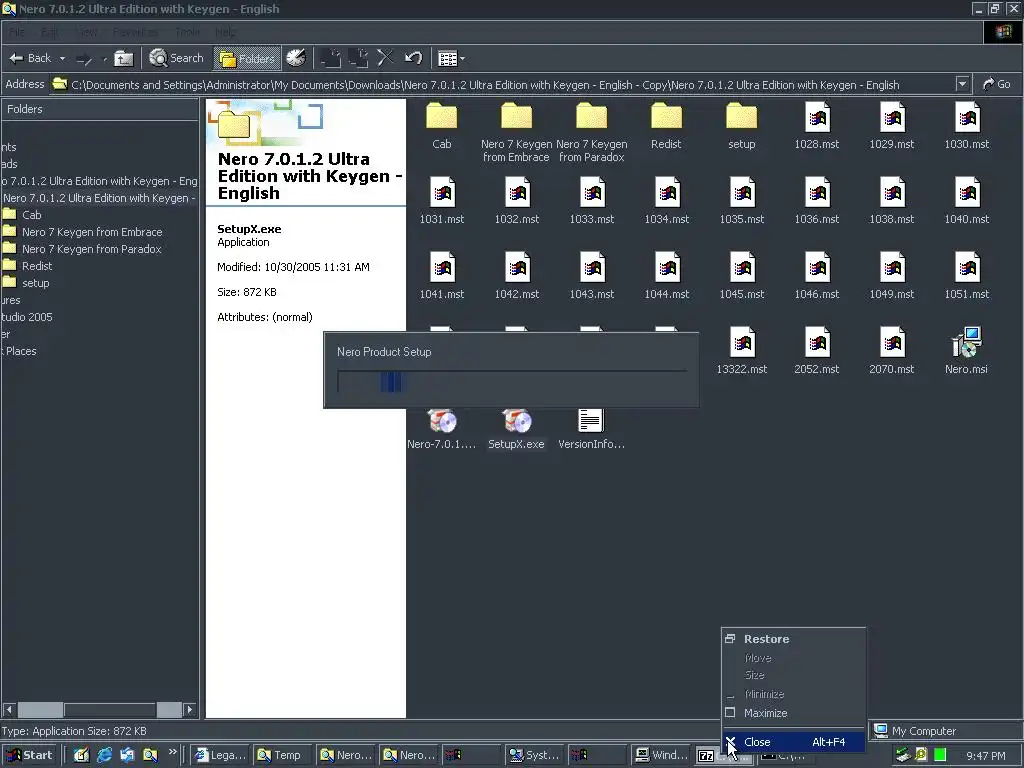Switch to the Wind... taskbar window
Screen dimensions: 1024x768
(x=662, y=755)
